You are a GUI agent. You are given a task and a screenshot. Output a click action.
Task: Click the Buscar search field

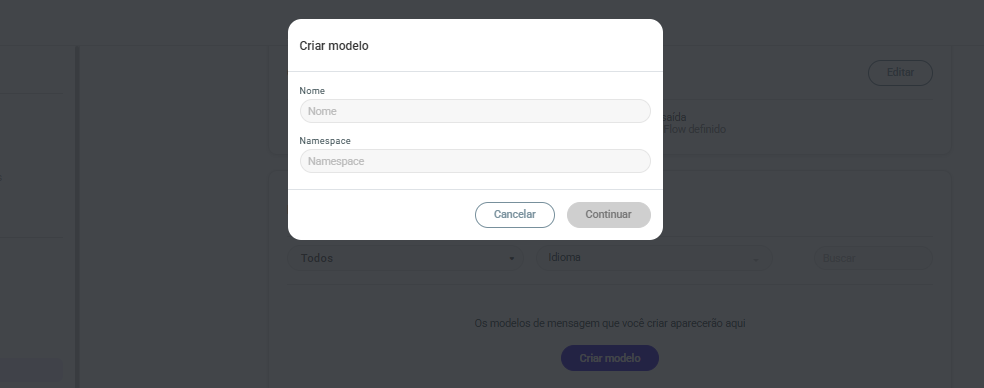coord(873,258)
